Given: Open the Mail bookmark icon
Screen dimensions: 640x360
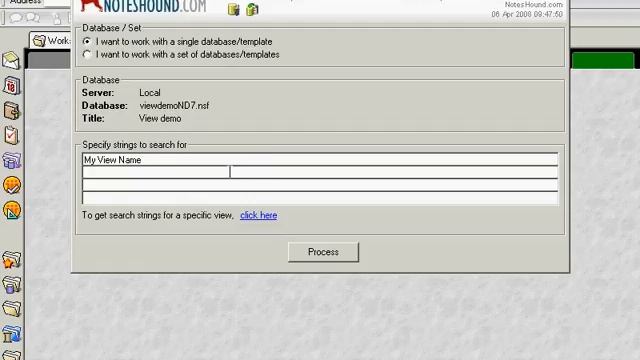Looking at the screenshot, I should 11,60.
